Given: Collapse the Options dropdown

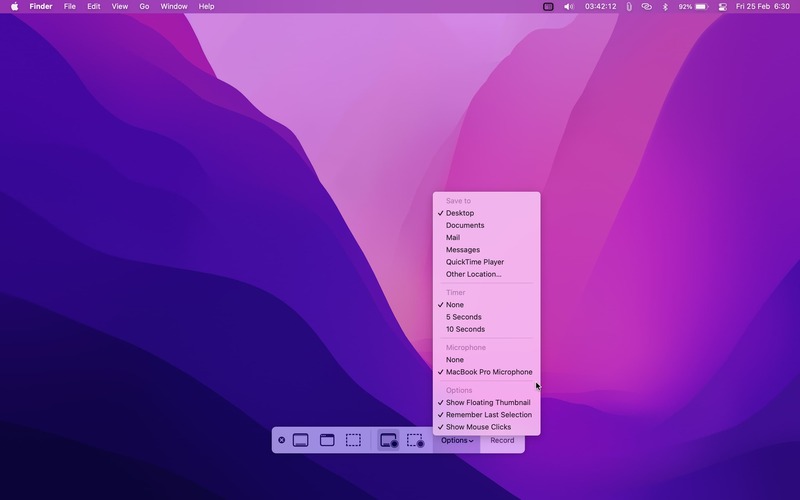Looking at the screenshot, I should pyautogui.click(x=457, y=440).
